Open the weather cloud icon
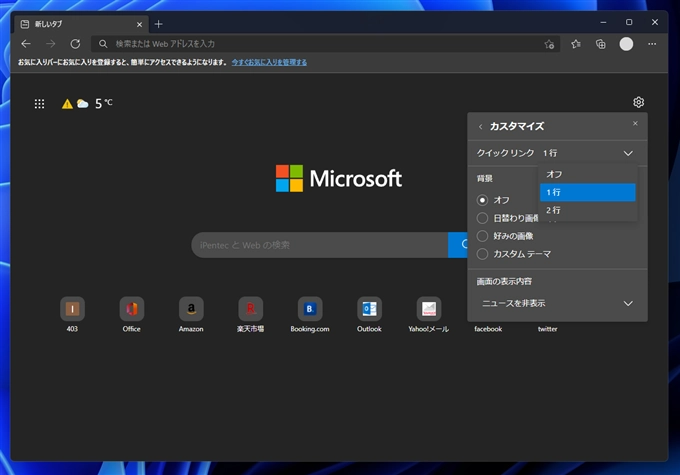This screenshot has height=475, width=680. [82, 104]
